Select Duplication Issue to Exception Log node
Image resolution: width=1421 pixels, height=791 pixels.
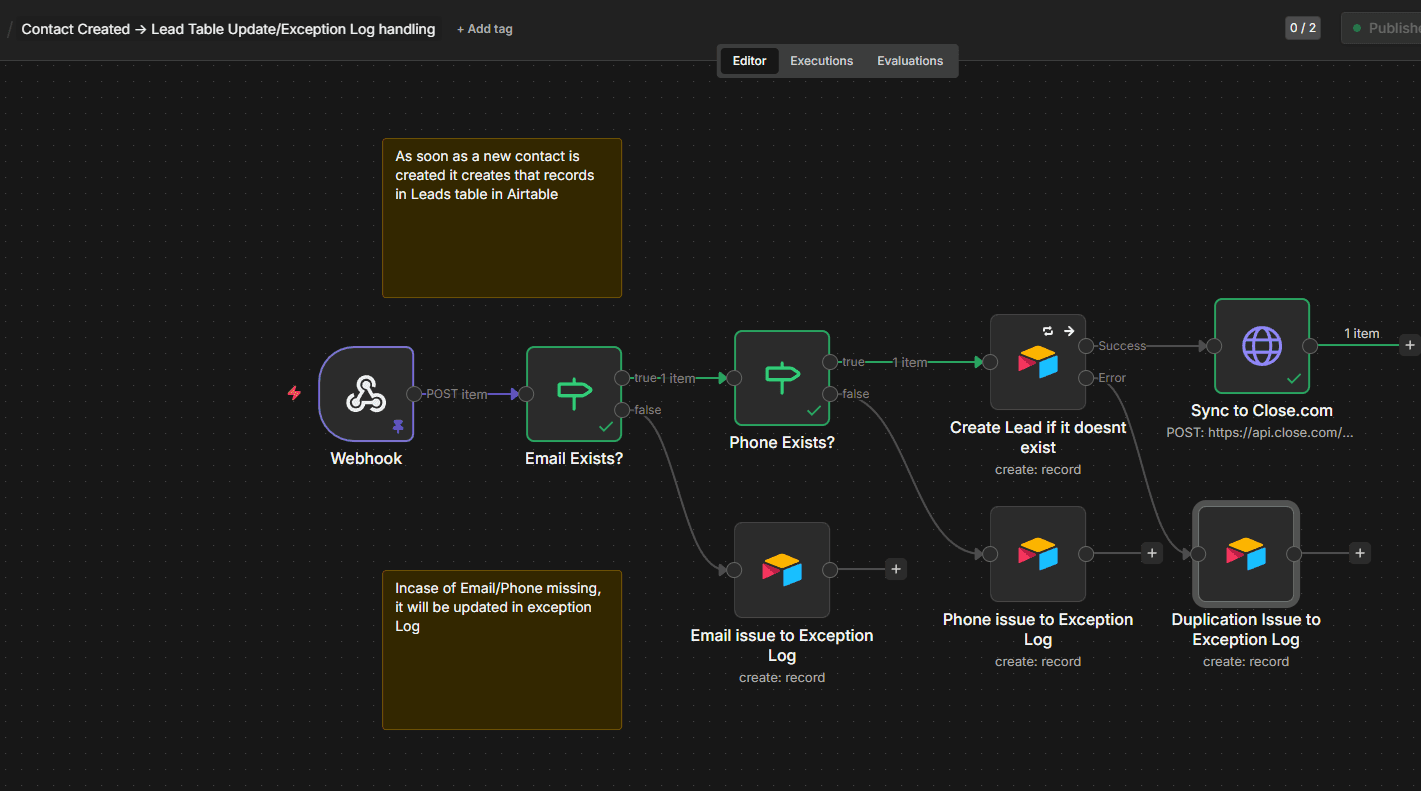[x=1246, y=554]
